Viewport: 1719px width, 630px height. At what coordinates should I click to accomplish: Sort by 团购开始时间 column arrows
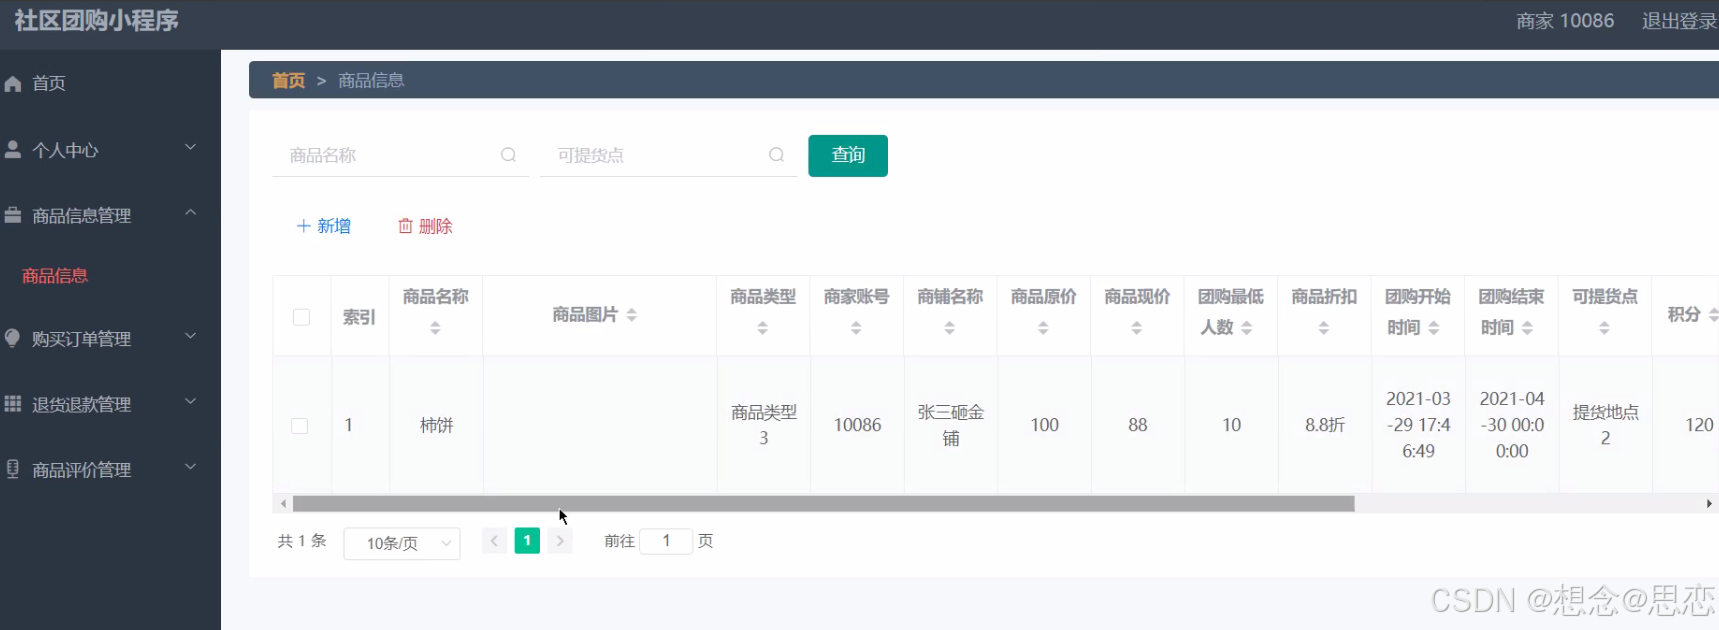coord(1434,328)
